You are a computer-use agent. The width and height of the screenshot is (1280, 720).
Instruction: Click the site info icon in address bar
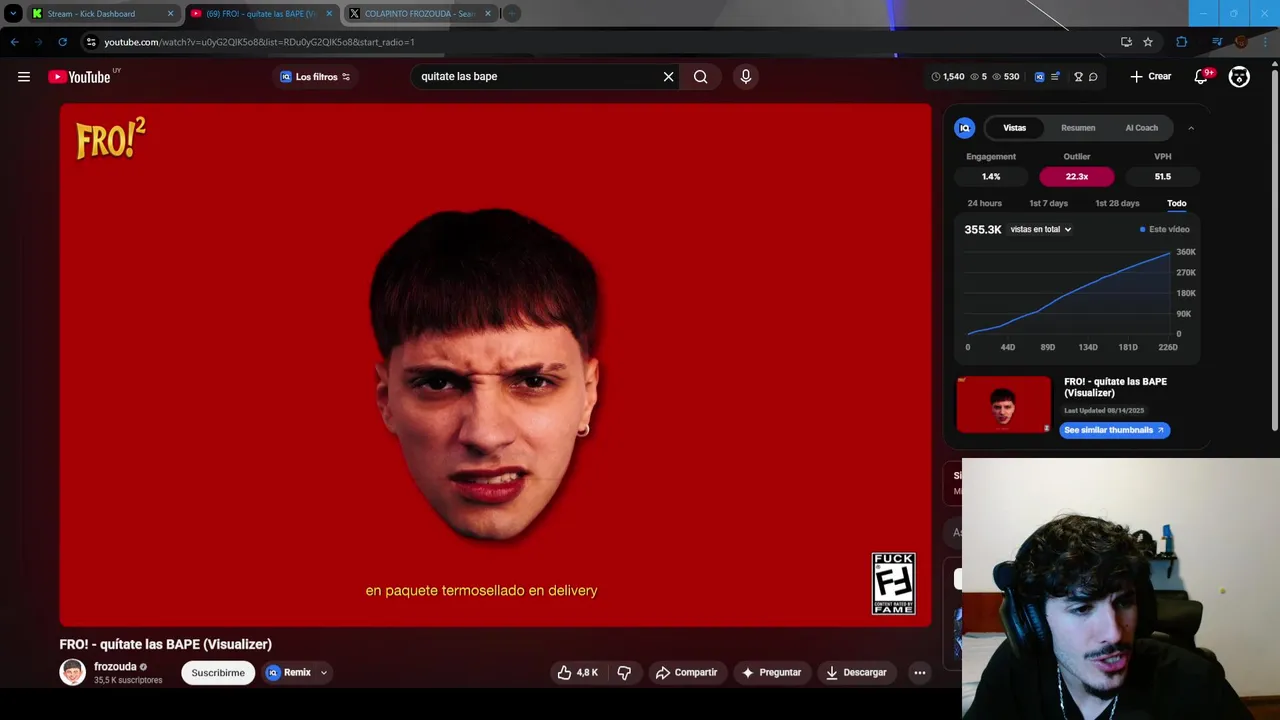pyautogui.click(x=91, y=42)
